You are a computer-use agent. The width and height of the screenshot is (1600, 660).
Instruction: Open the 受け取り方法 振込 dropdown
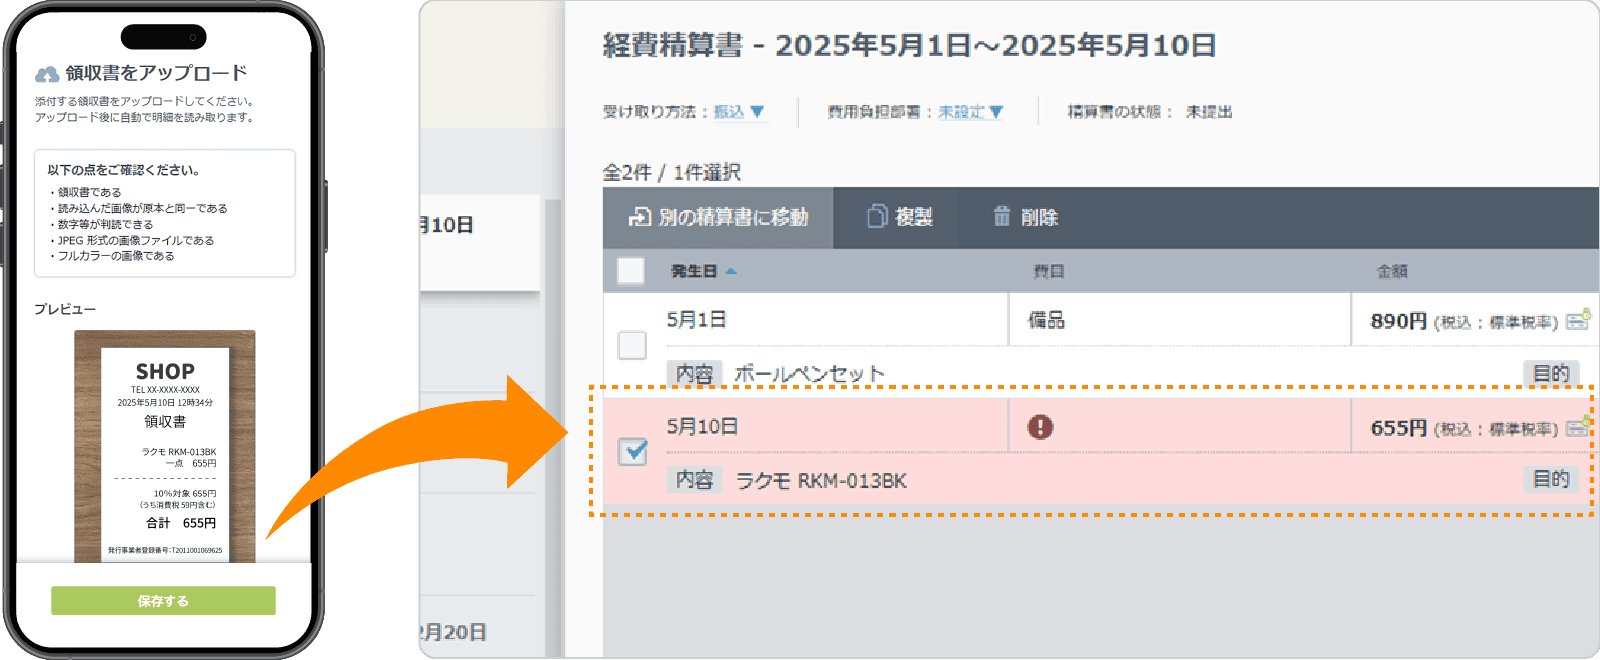click(x=739, y=112)
